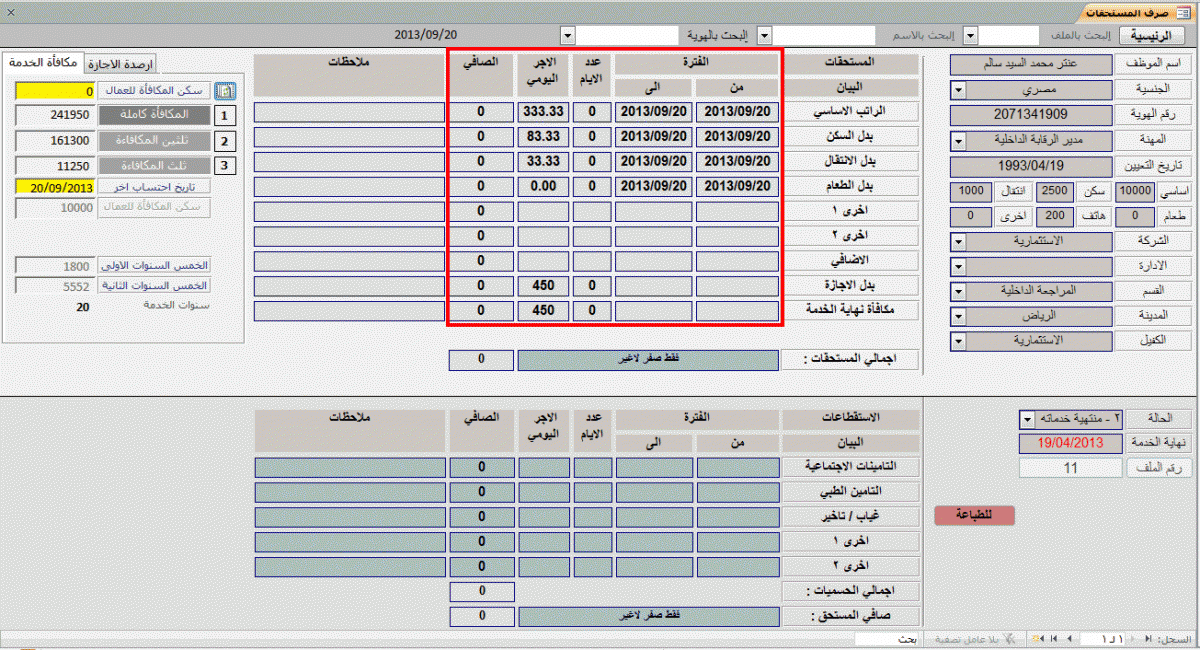Go to the previous record in the navigator
Image resolution: width=1200 pixels, height=650 pixels.
click(x=1132, y=638)
